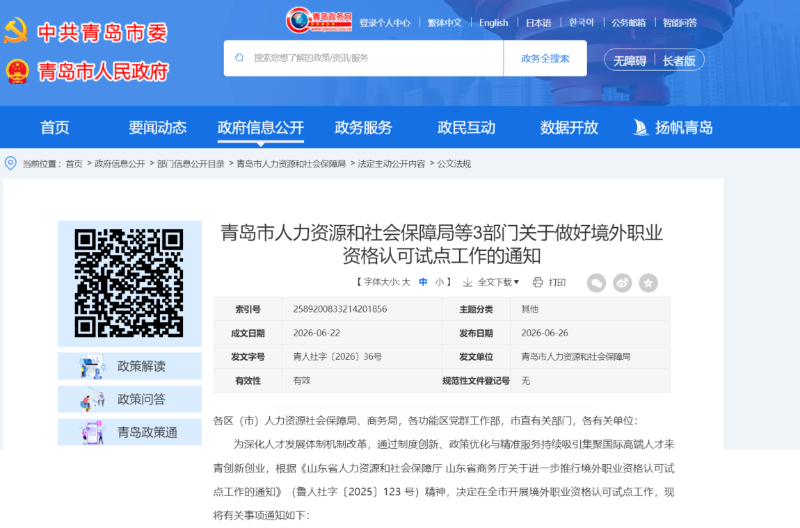Click the star favorite icon
The width and height of the screenshot is (800, 528).
(x=648, y=283)
